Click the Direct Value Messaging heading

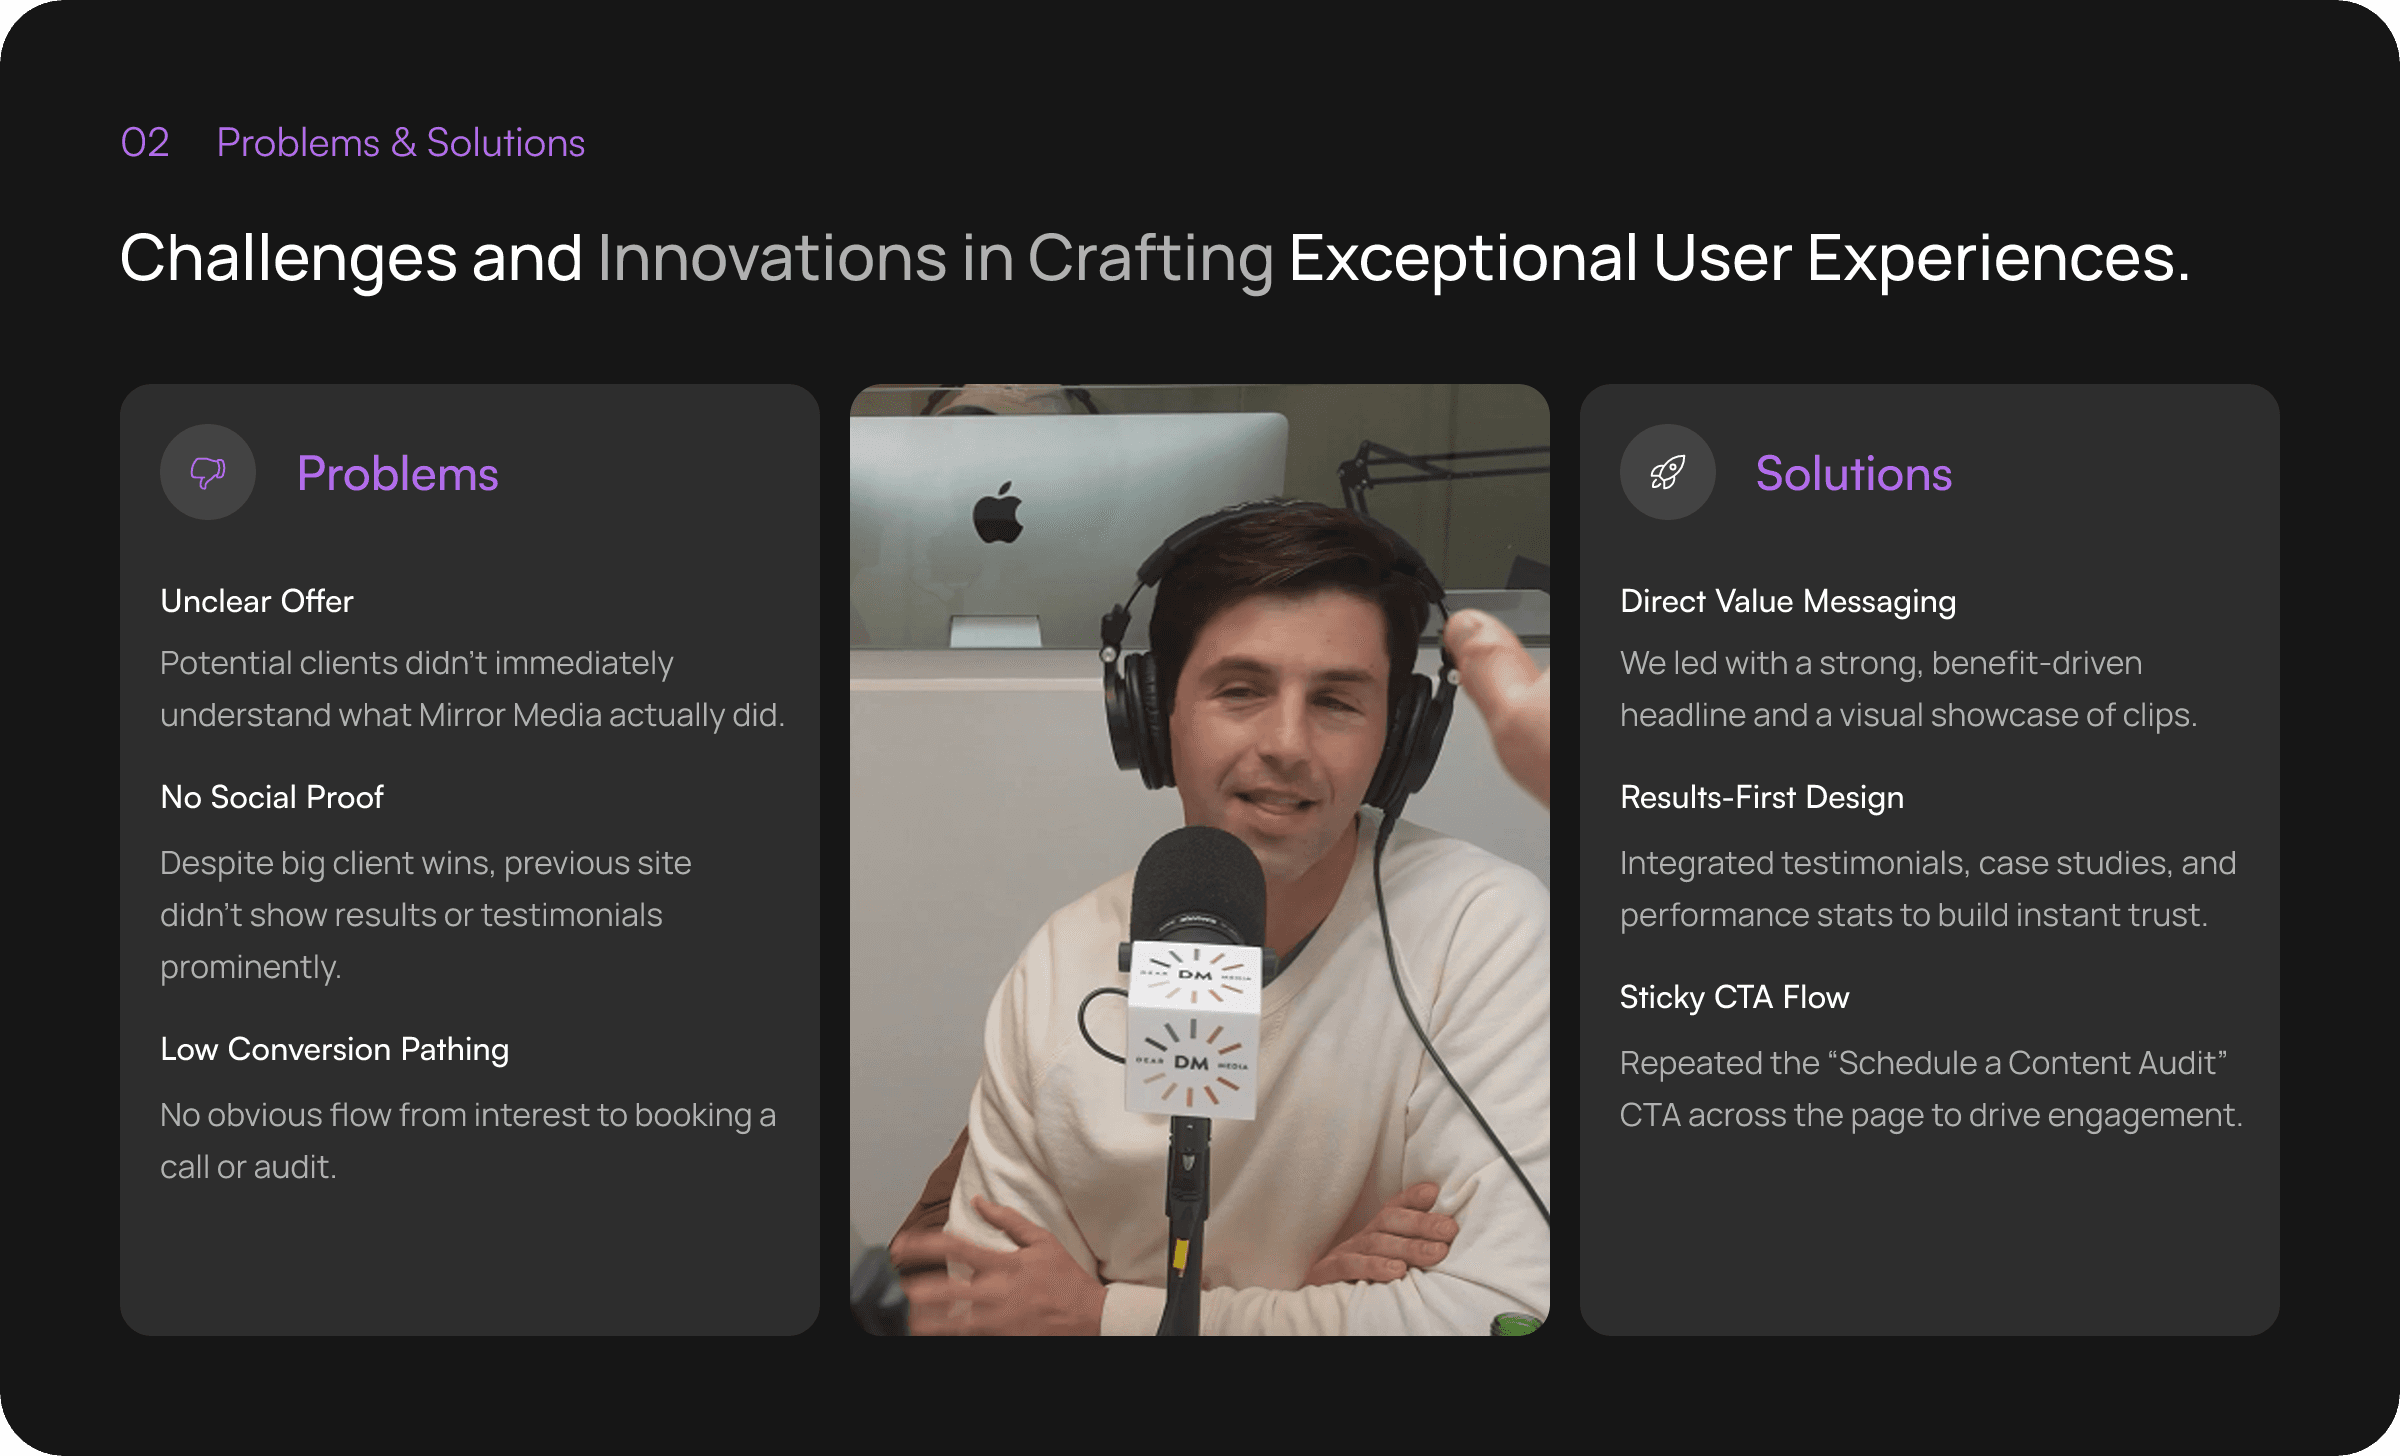(x=1787, y=601)
